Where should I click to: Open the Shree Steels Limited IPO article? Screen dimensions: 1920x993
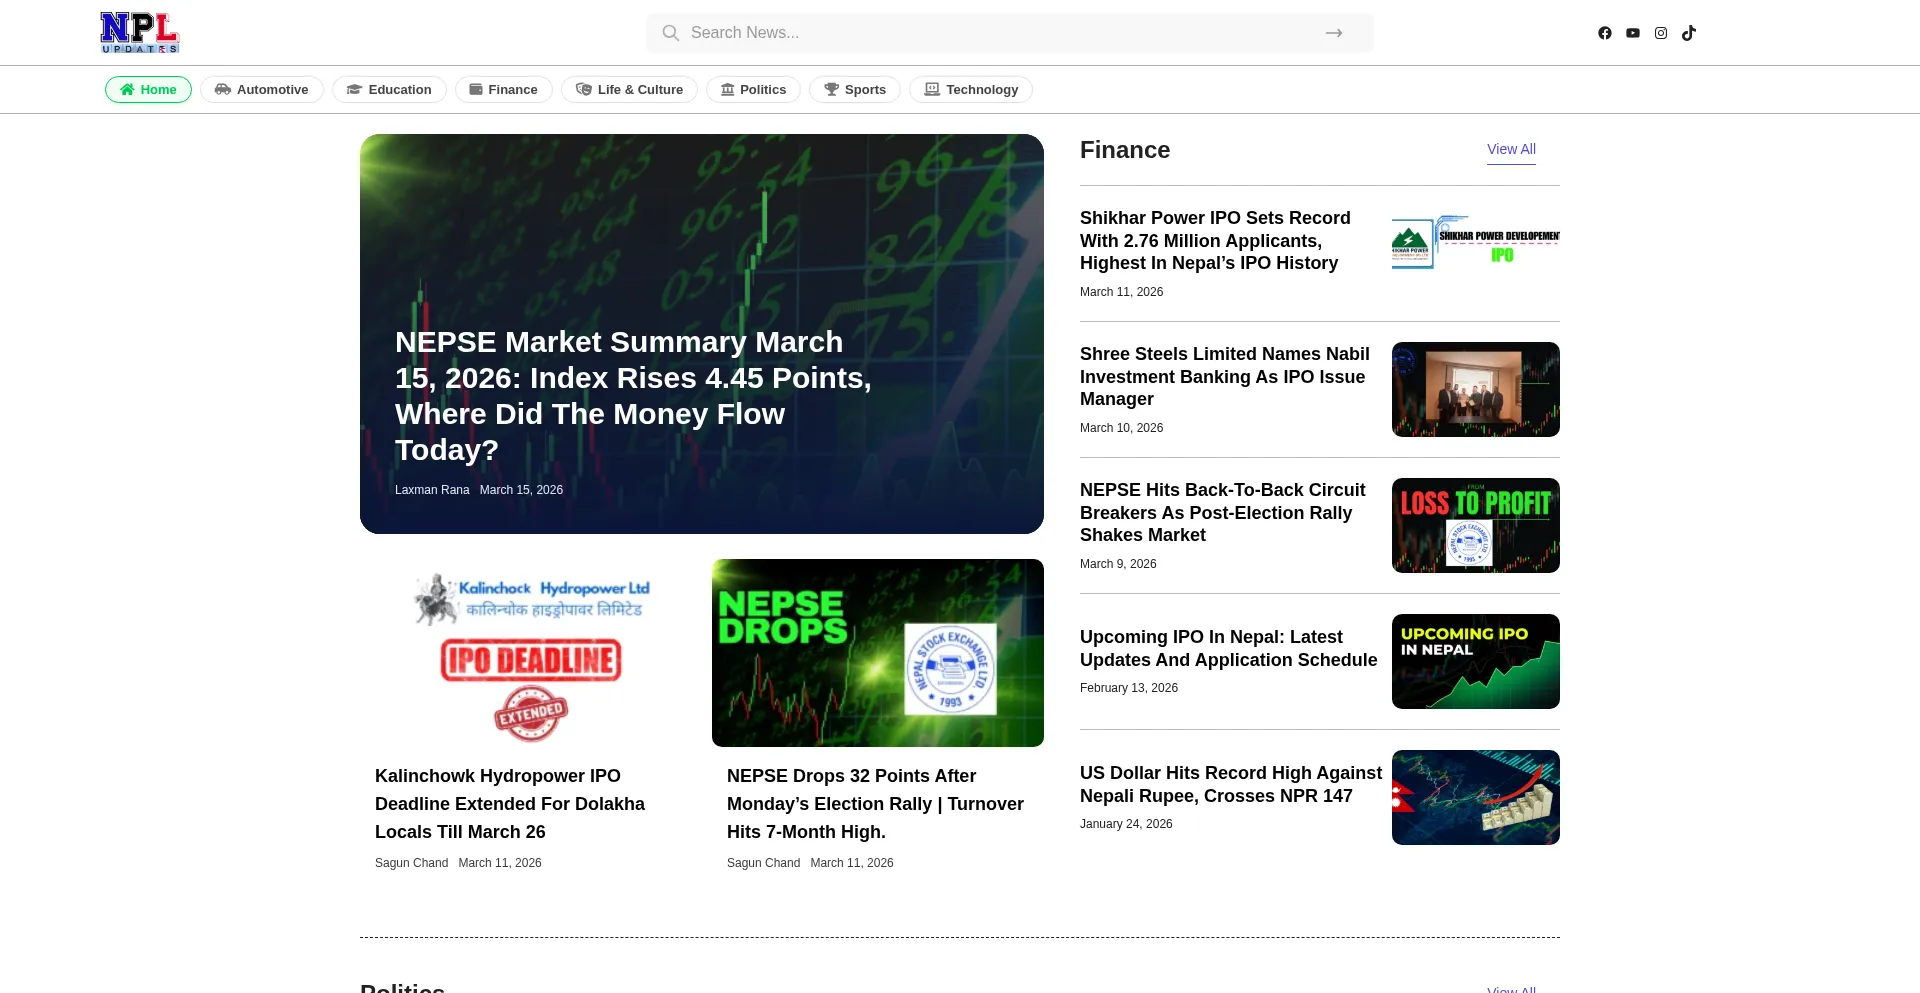coord(1225,377)
